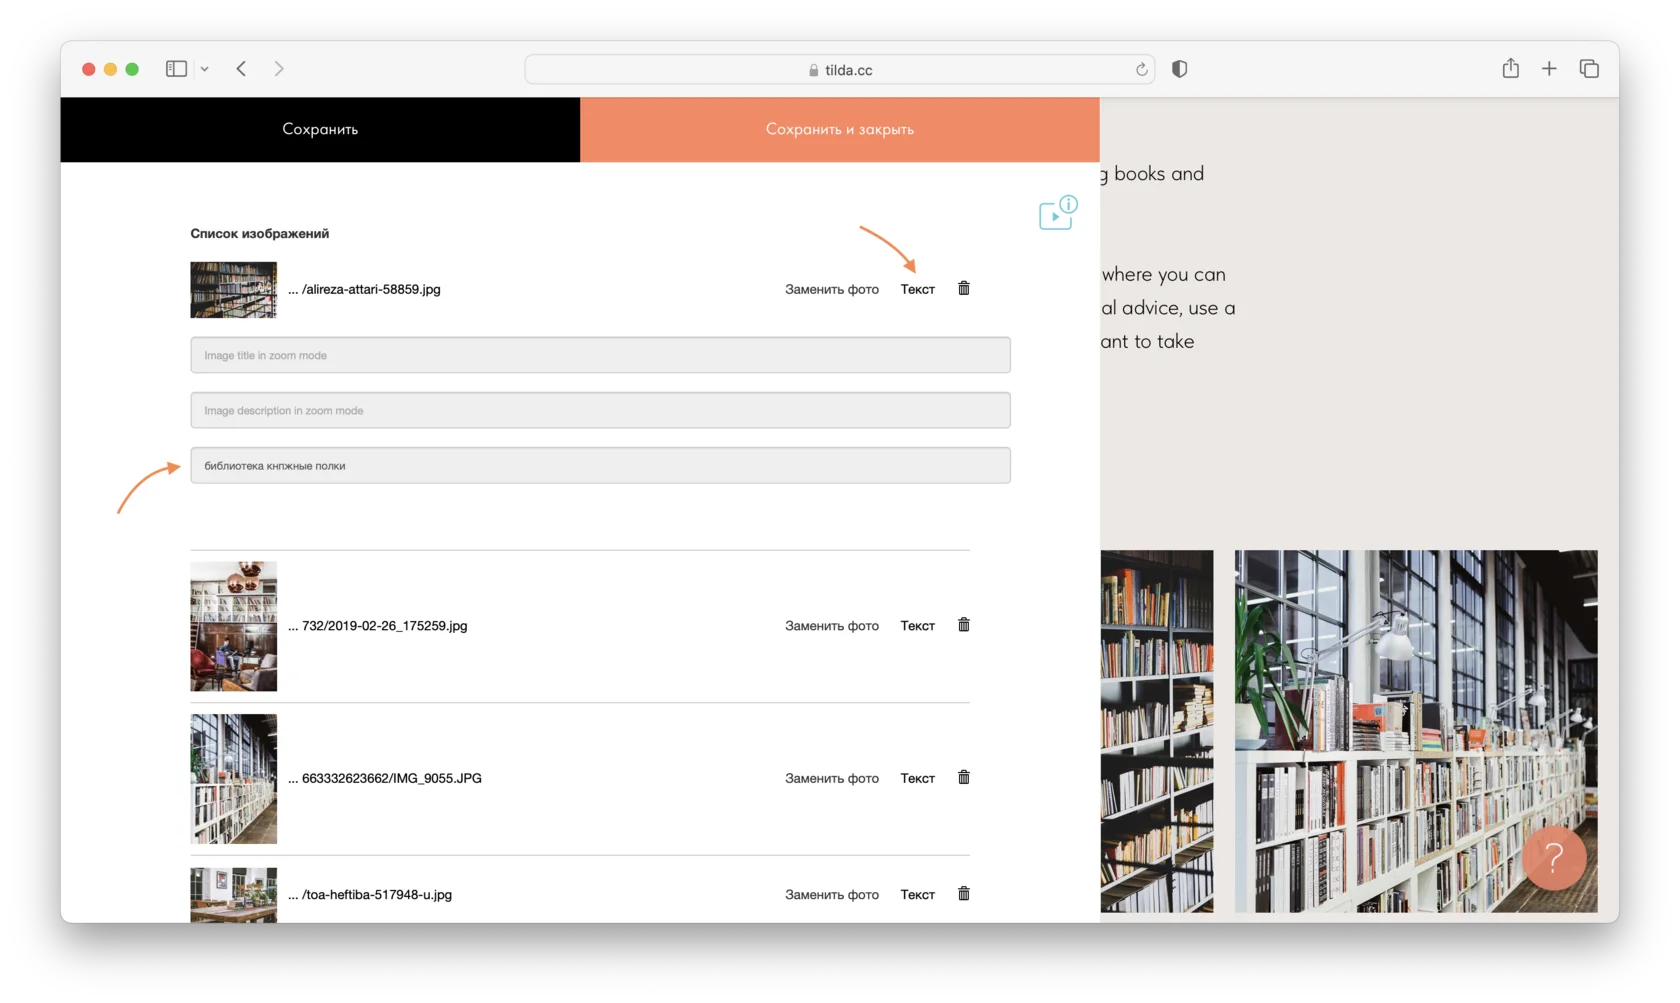1680x1003 pixels.
Task: Show the tab overview in Safari
Action: coord(1589,69)
